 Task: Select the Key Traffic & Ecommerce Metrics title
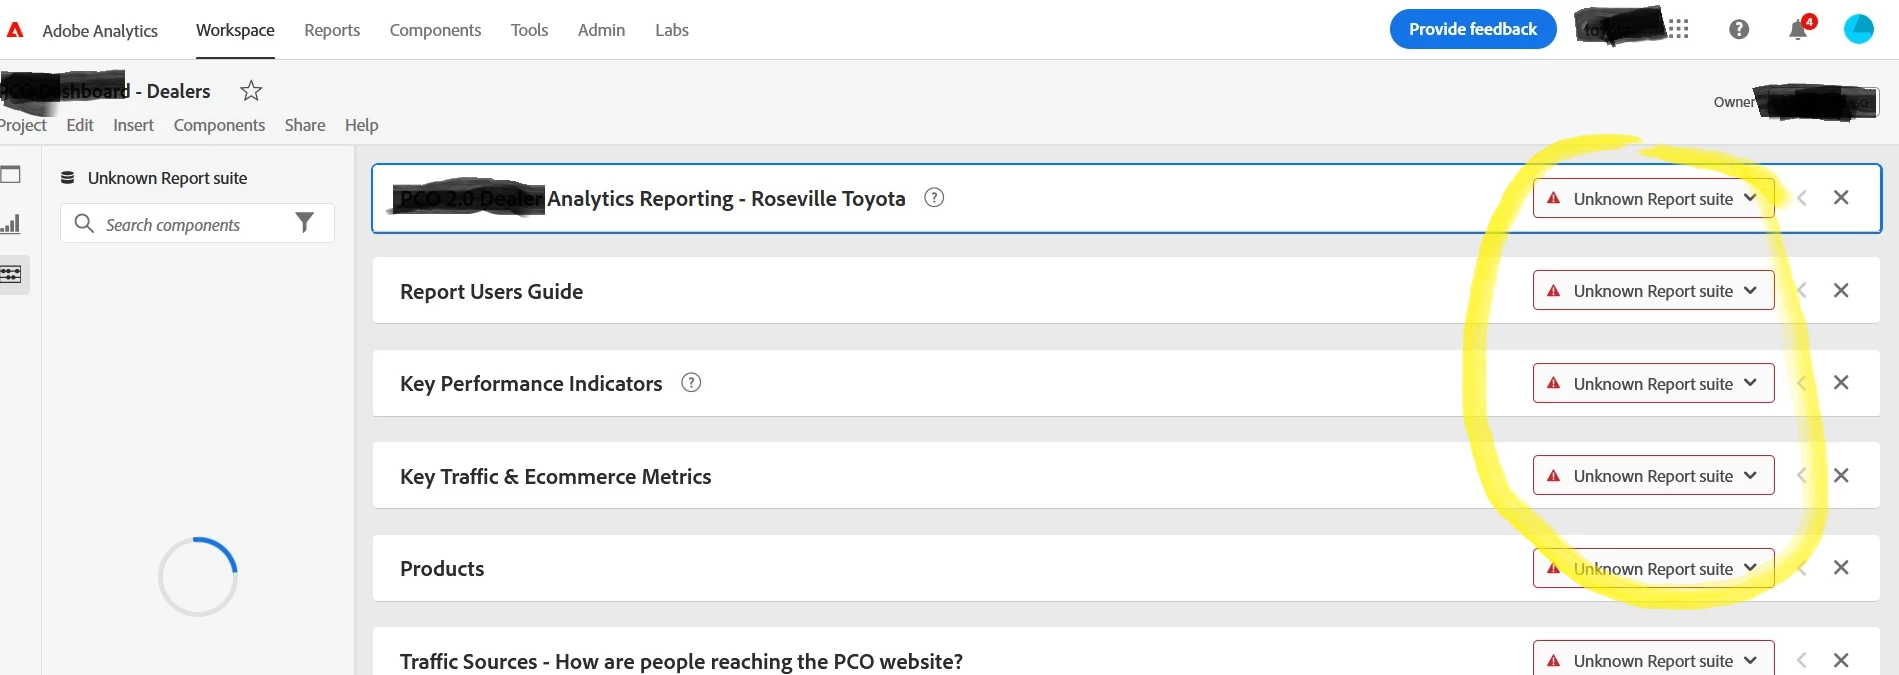tap(555, 476)
